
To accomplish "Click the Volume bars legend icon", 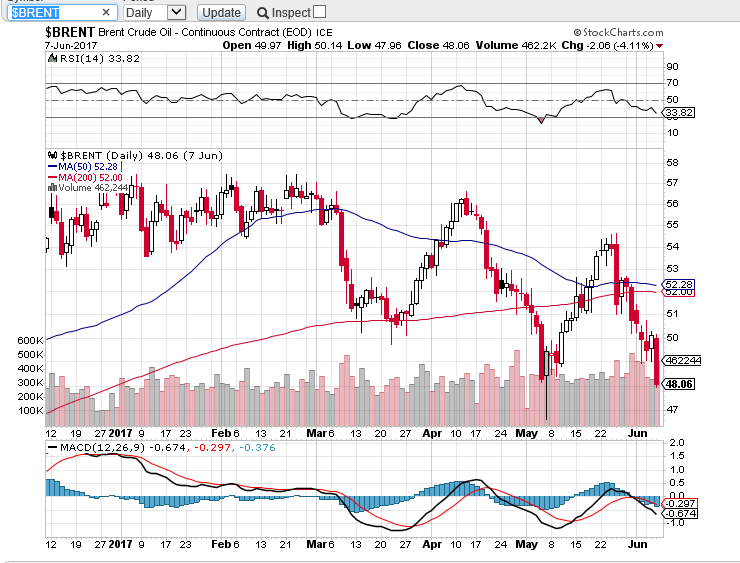I will (x=52, y=188).
